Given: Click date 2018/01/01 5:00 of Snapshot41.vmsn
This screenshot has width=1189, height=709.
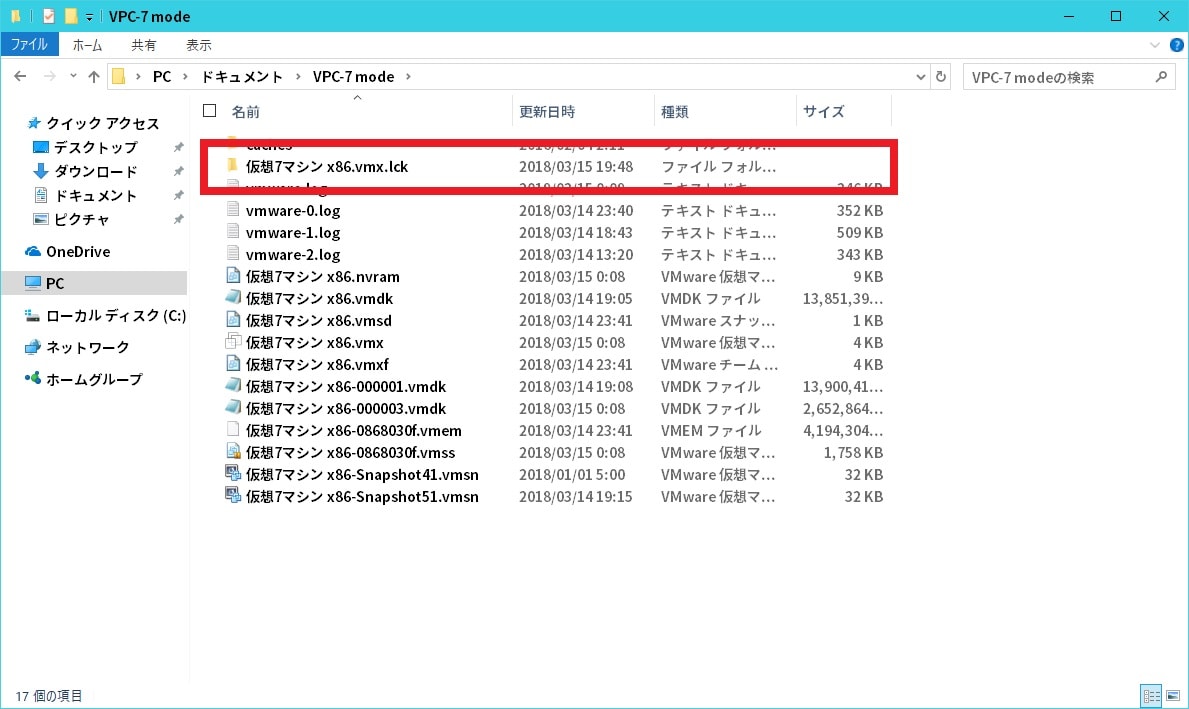Looking at the screenshot, I should click(x=573, y=475).
